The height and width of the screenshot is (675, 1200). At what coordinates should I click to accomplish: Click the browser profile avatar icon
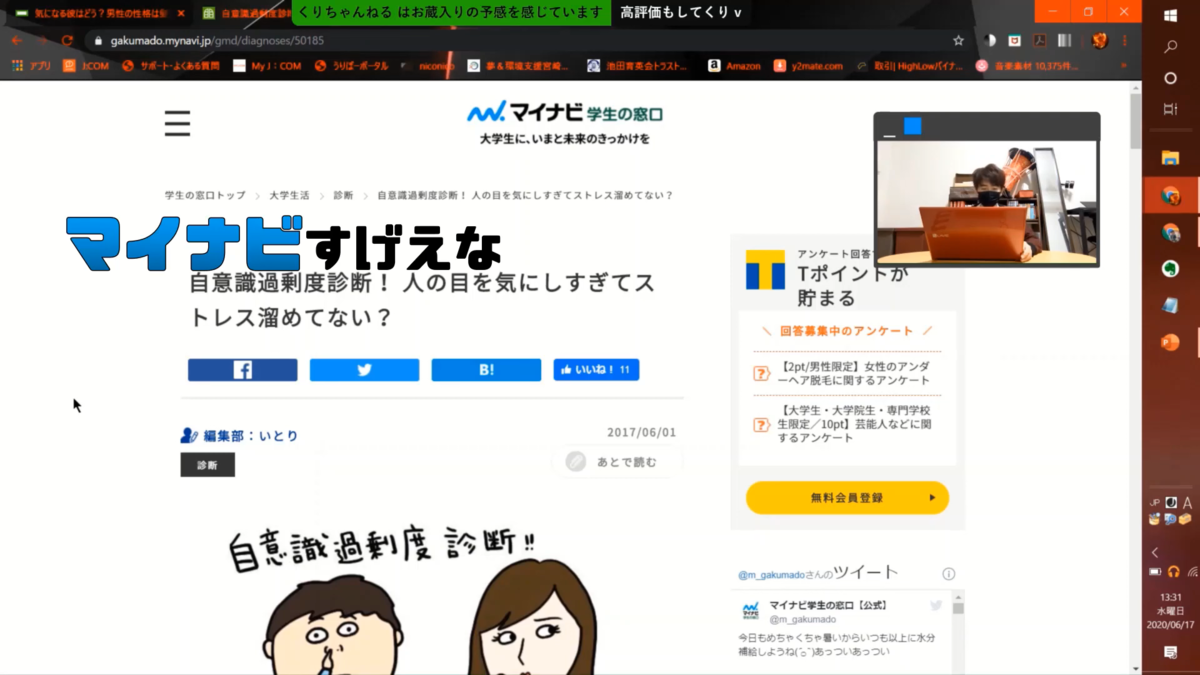tap(1100, 41)
